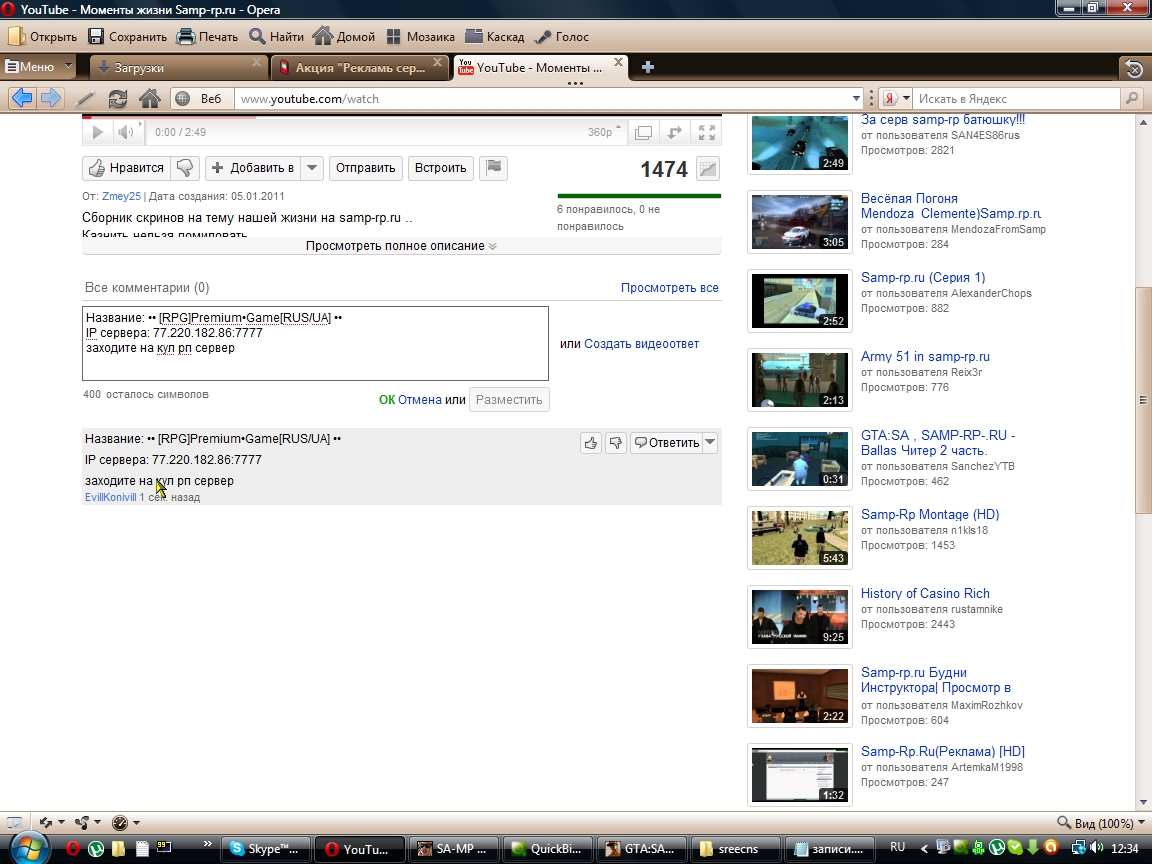Viewport: 1152px width, 864px height.
Task: Click the Voice microphone button
Action: [x=562, y=37]
